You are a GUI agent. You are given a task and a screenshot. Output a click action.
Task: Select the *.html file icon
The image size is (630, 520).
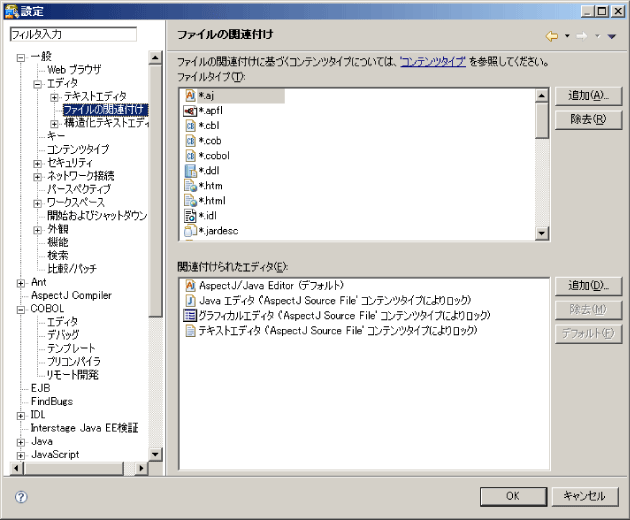(x=190, y=201)
